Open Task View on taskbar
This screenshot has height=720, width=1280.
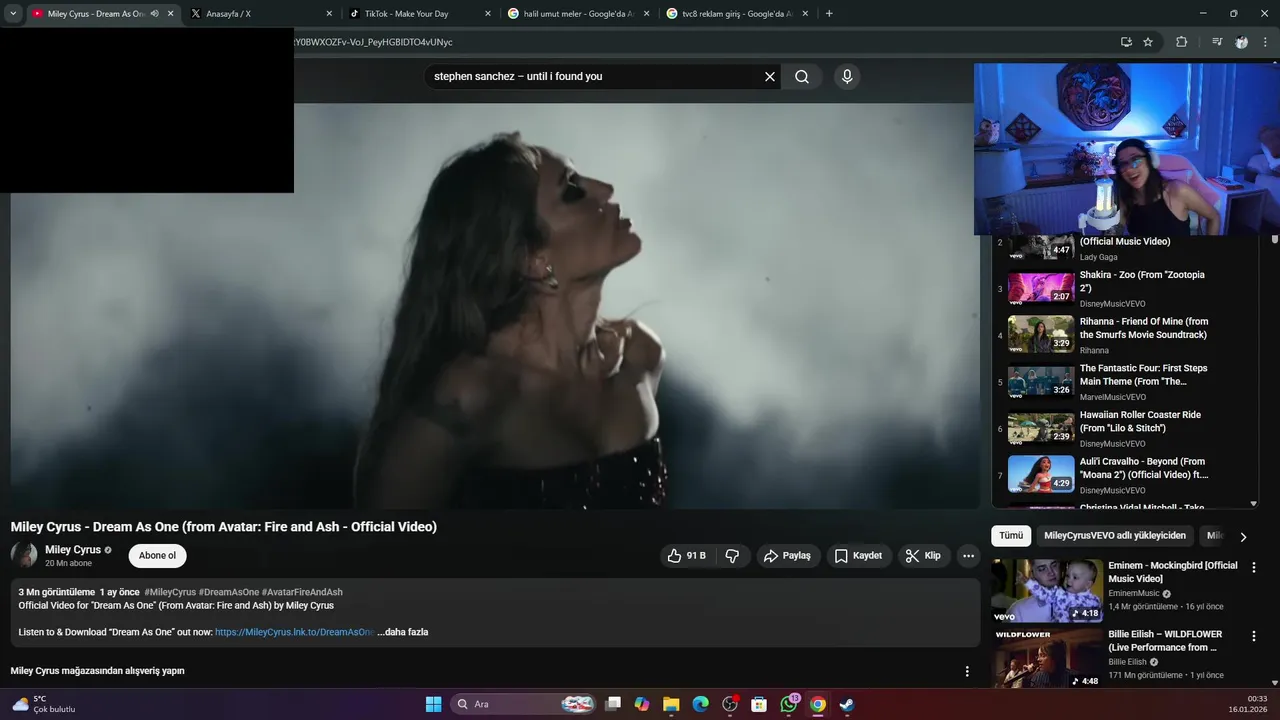tap(613, 704)
